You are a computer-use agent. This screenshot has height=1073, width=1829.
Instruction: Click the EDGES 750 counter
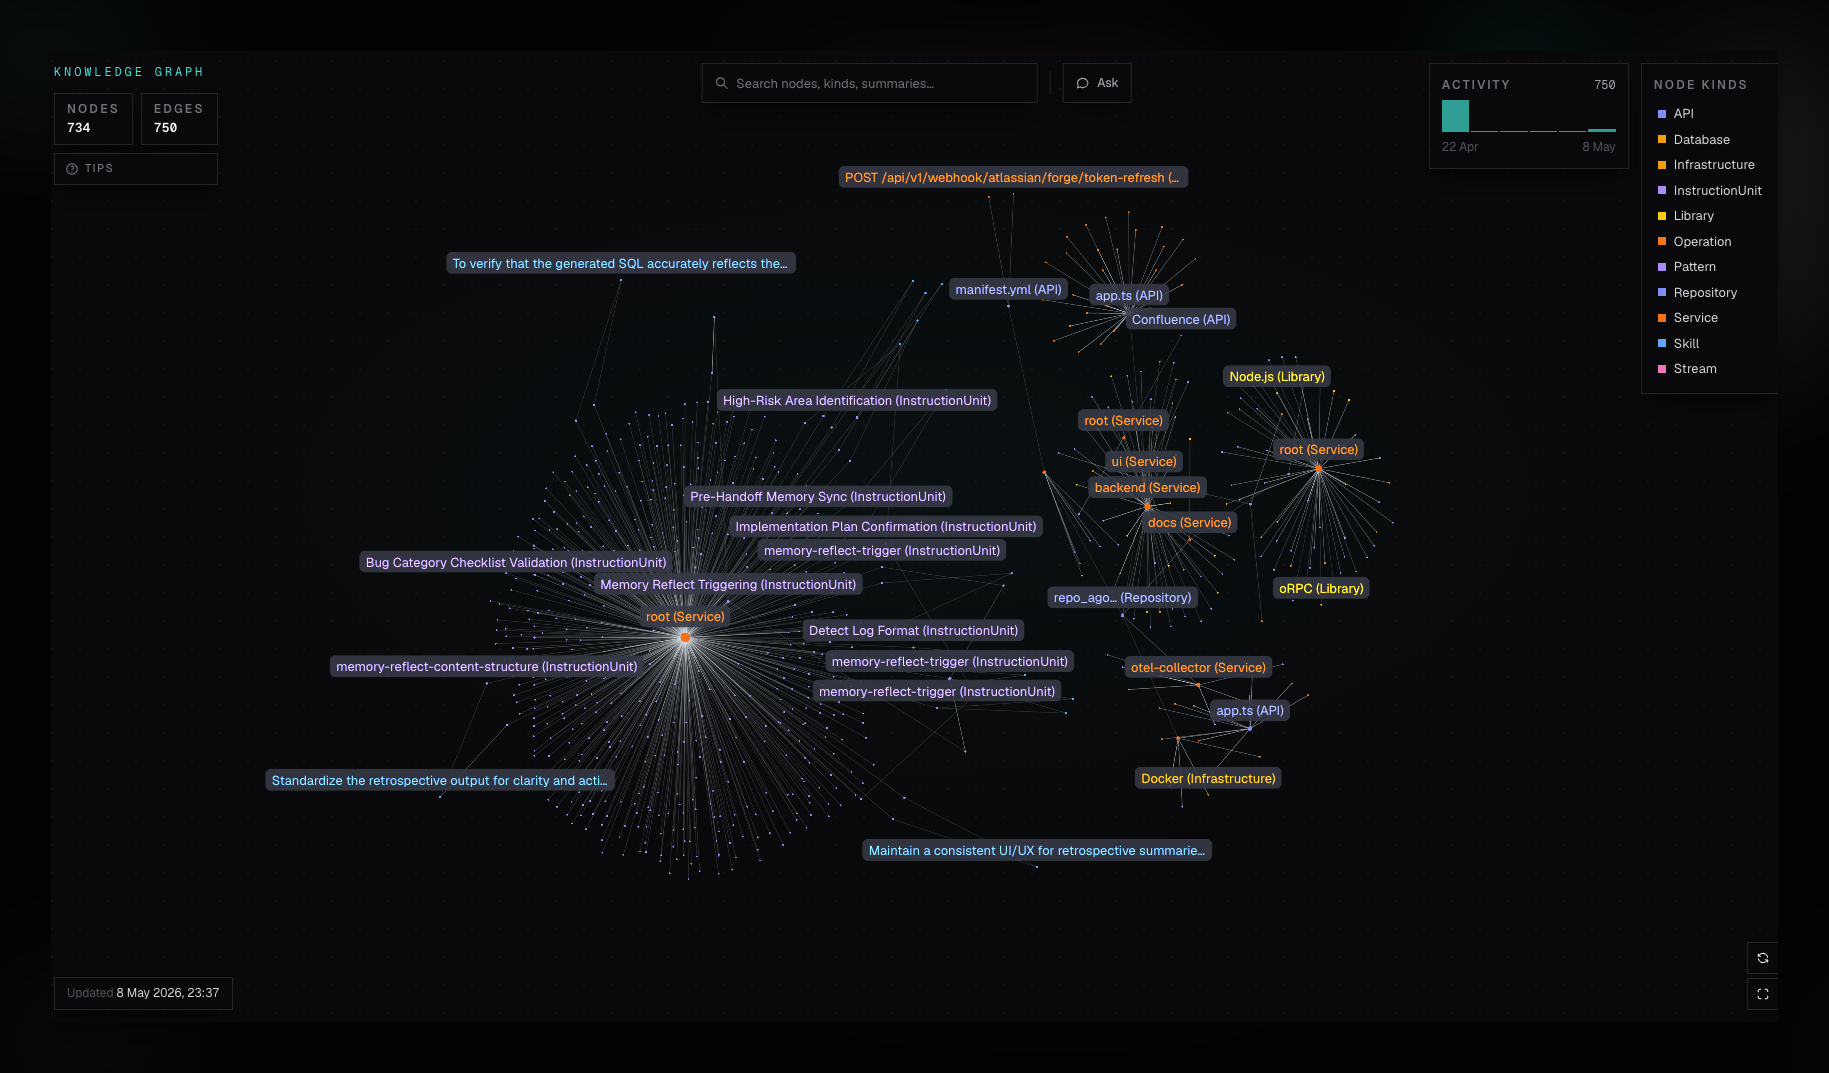click(179, 118)
